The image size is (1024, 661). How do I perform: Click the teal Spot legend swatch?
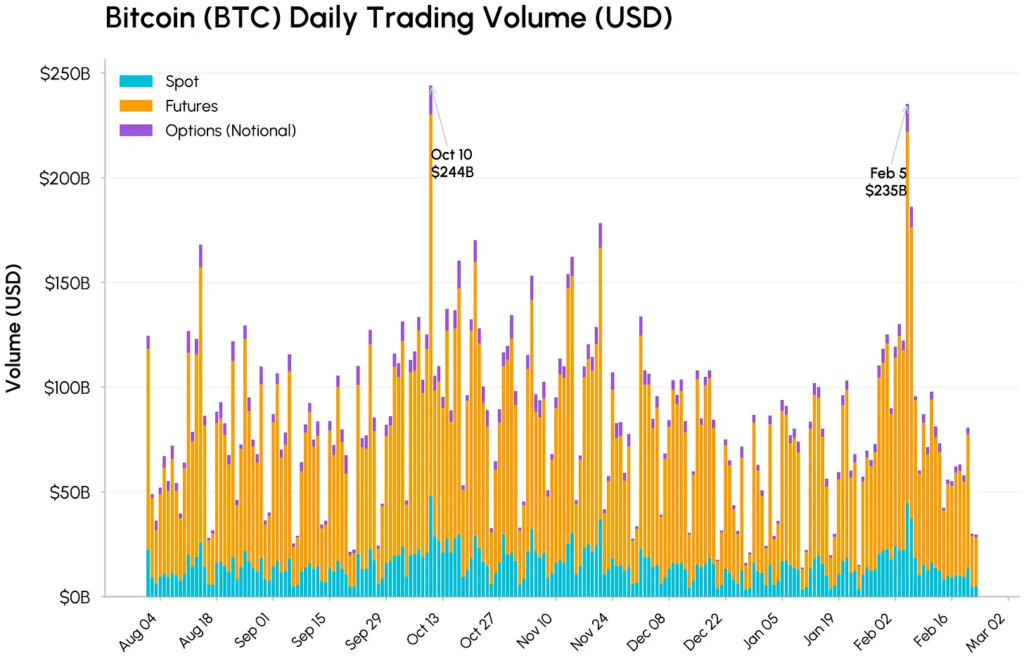[x=135, y=81]
